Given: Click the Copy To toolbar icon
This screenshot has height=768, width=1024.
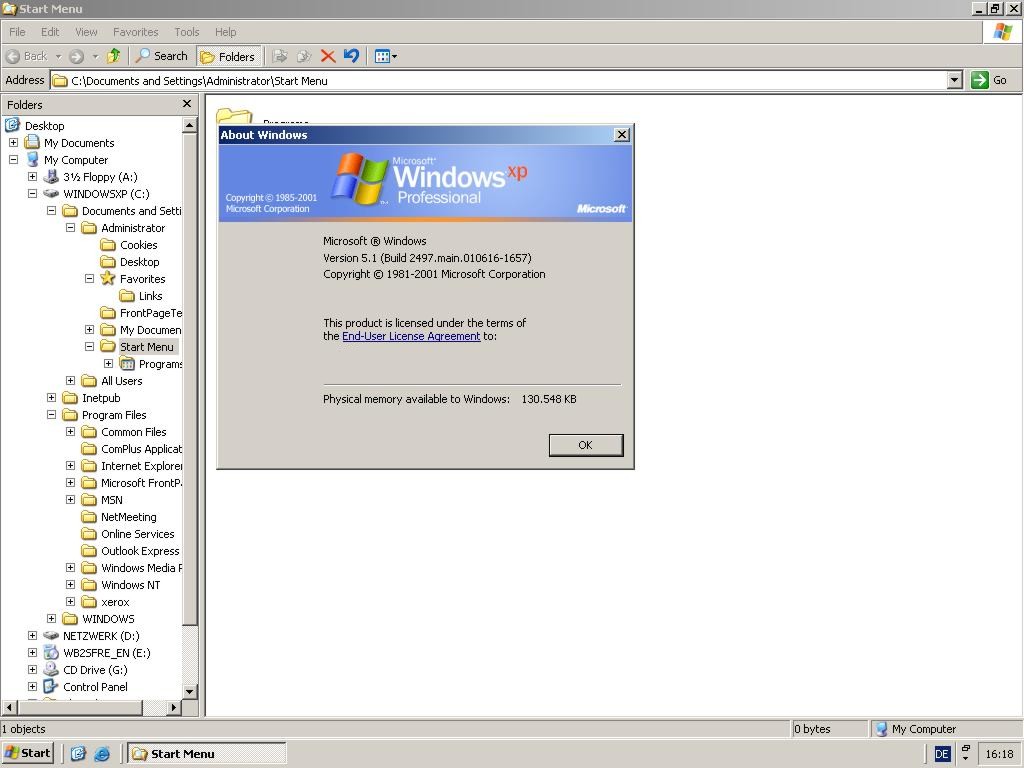Looking at the screenshot, I should point(304,56).
